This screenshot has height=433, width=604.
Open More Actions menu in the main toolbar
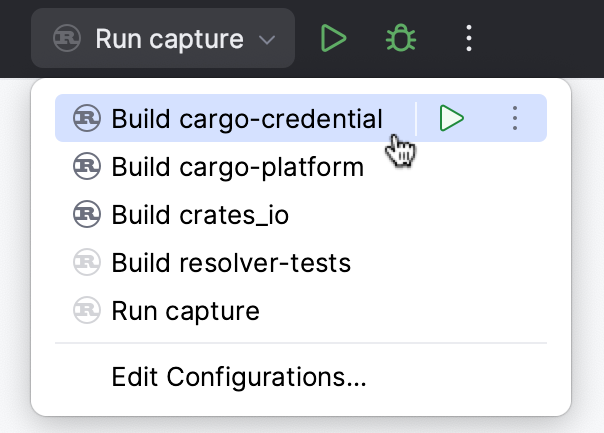click(x=468, y=39)
